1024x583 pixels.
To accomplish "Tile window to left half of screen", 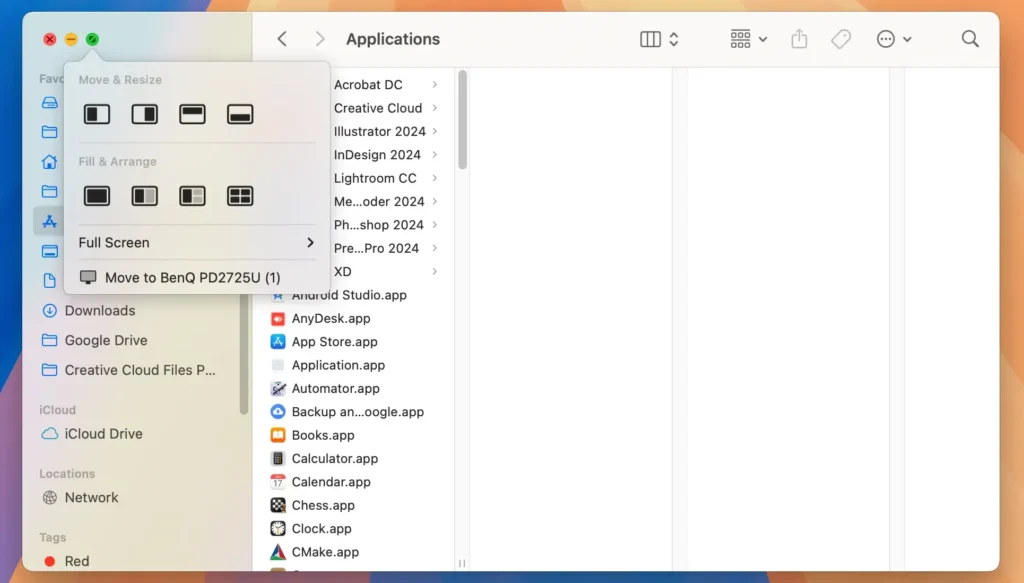I will coord(97,114).
